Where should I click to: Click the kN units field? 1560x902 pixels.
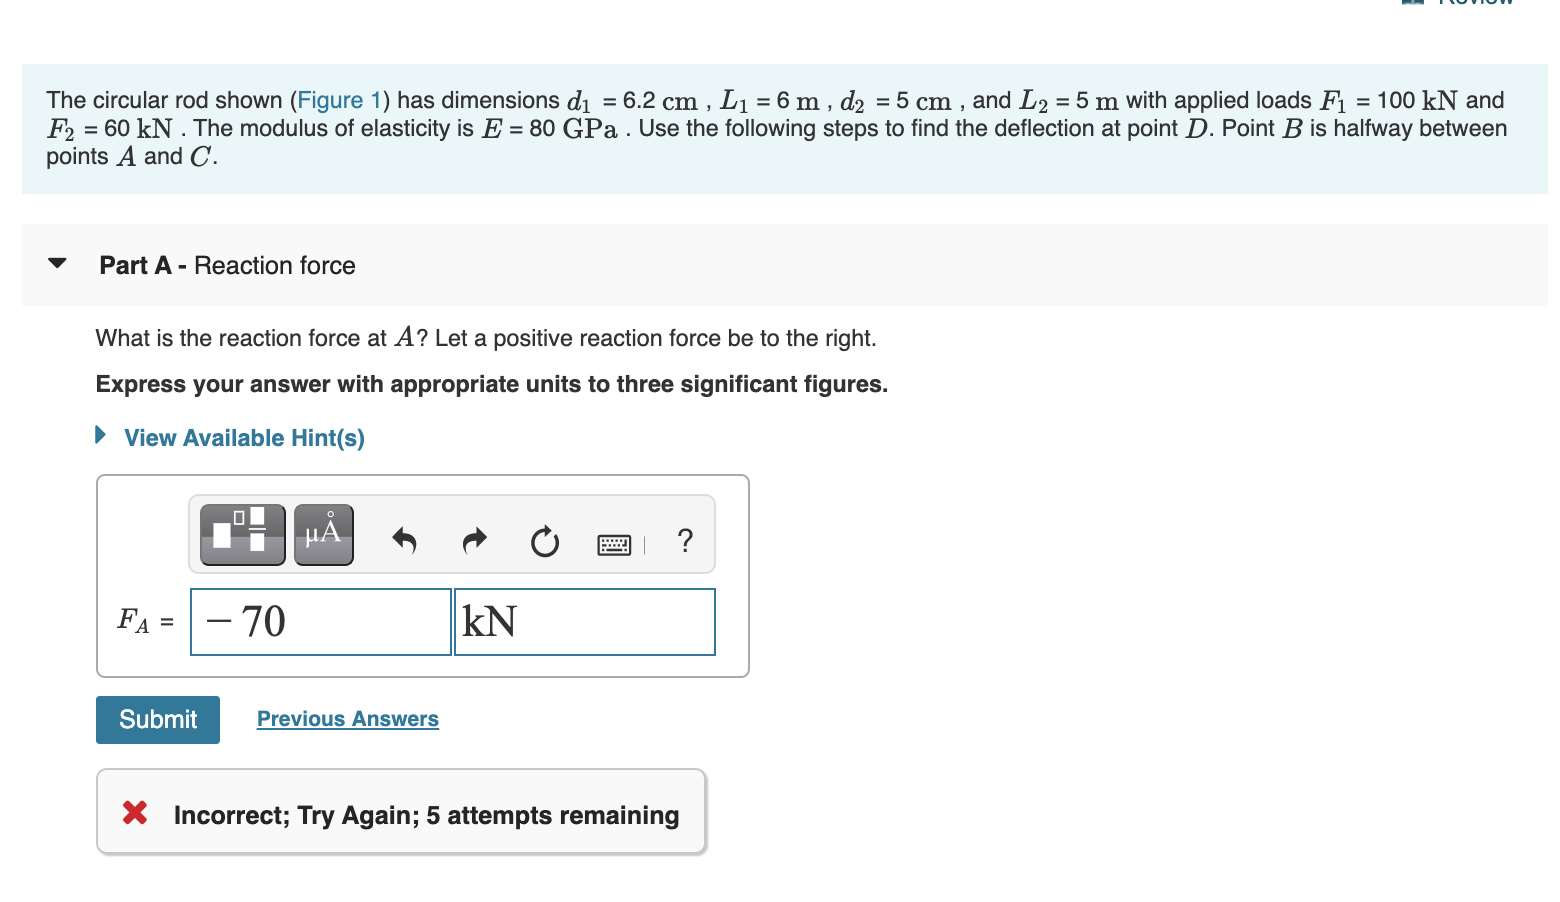[x=584, y=621]
